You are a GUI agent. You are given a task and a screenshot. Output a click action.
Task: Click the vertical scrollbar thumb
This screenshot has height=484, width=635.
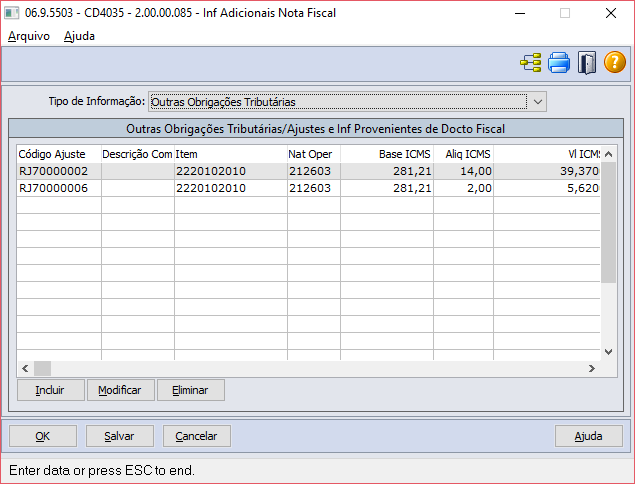tap(608, 222)
